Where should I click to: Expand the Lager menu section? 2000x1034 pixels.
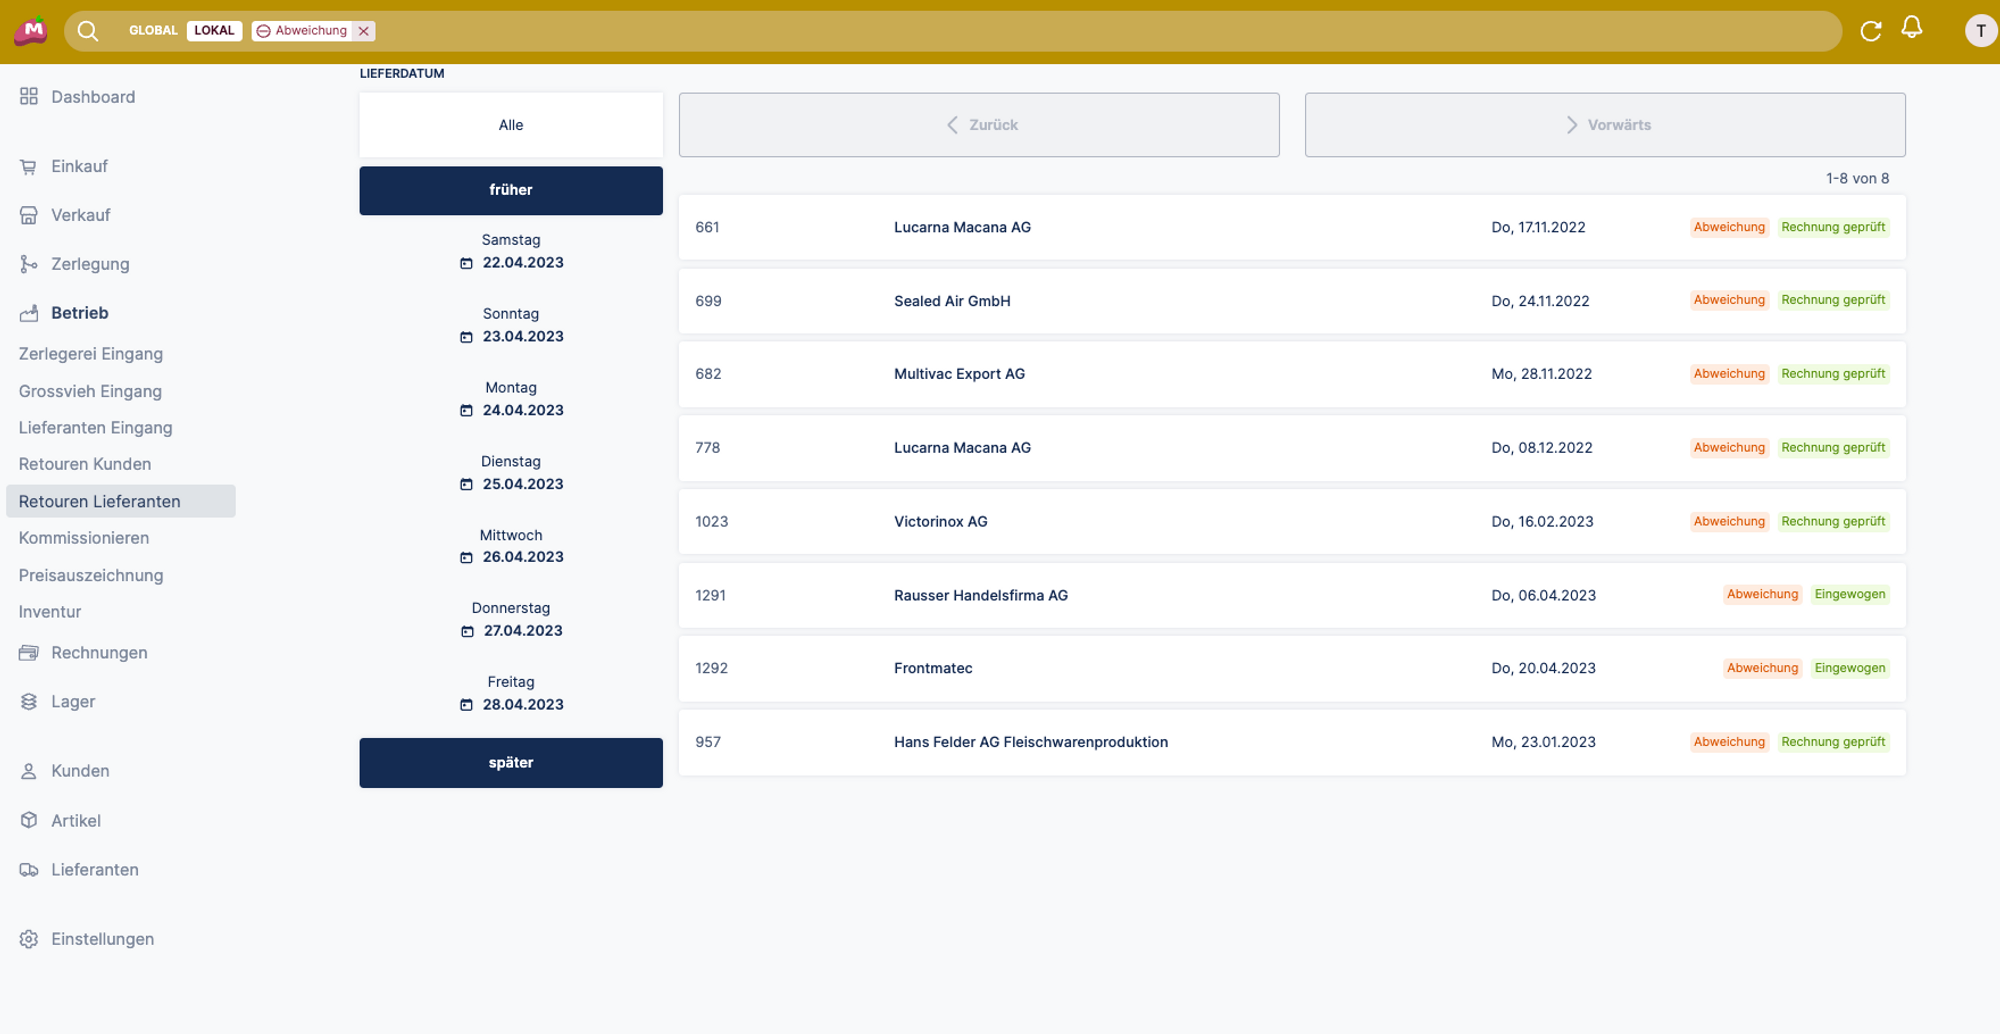click(x=73, y=702)
